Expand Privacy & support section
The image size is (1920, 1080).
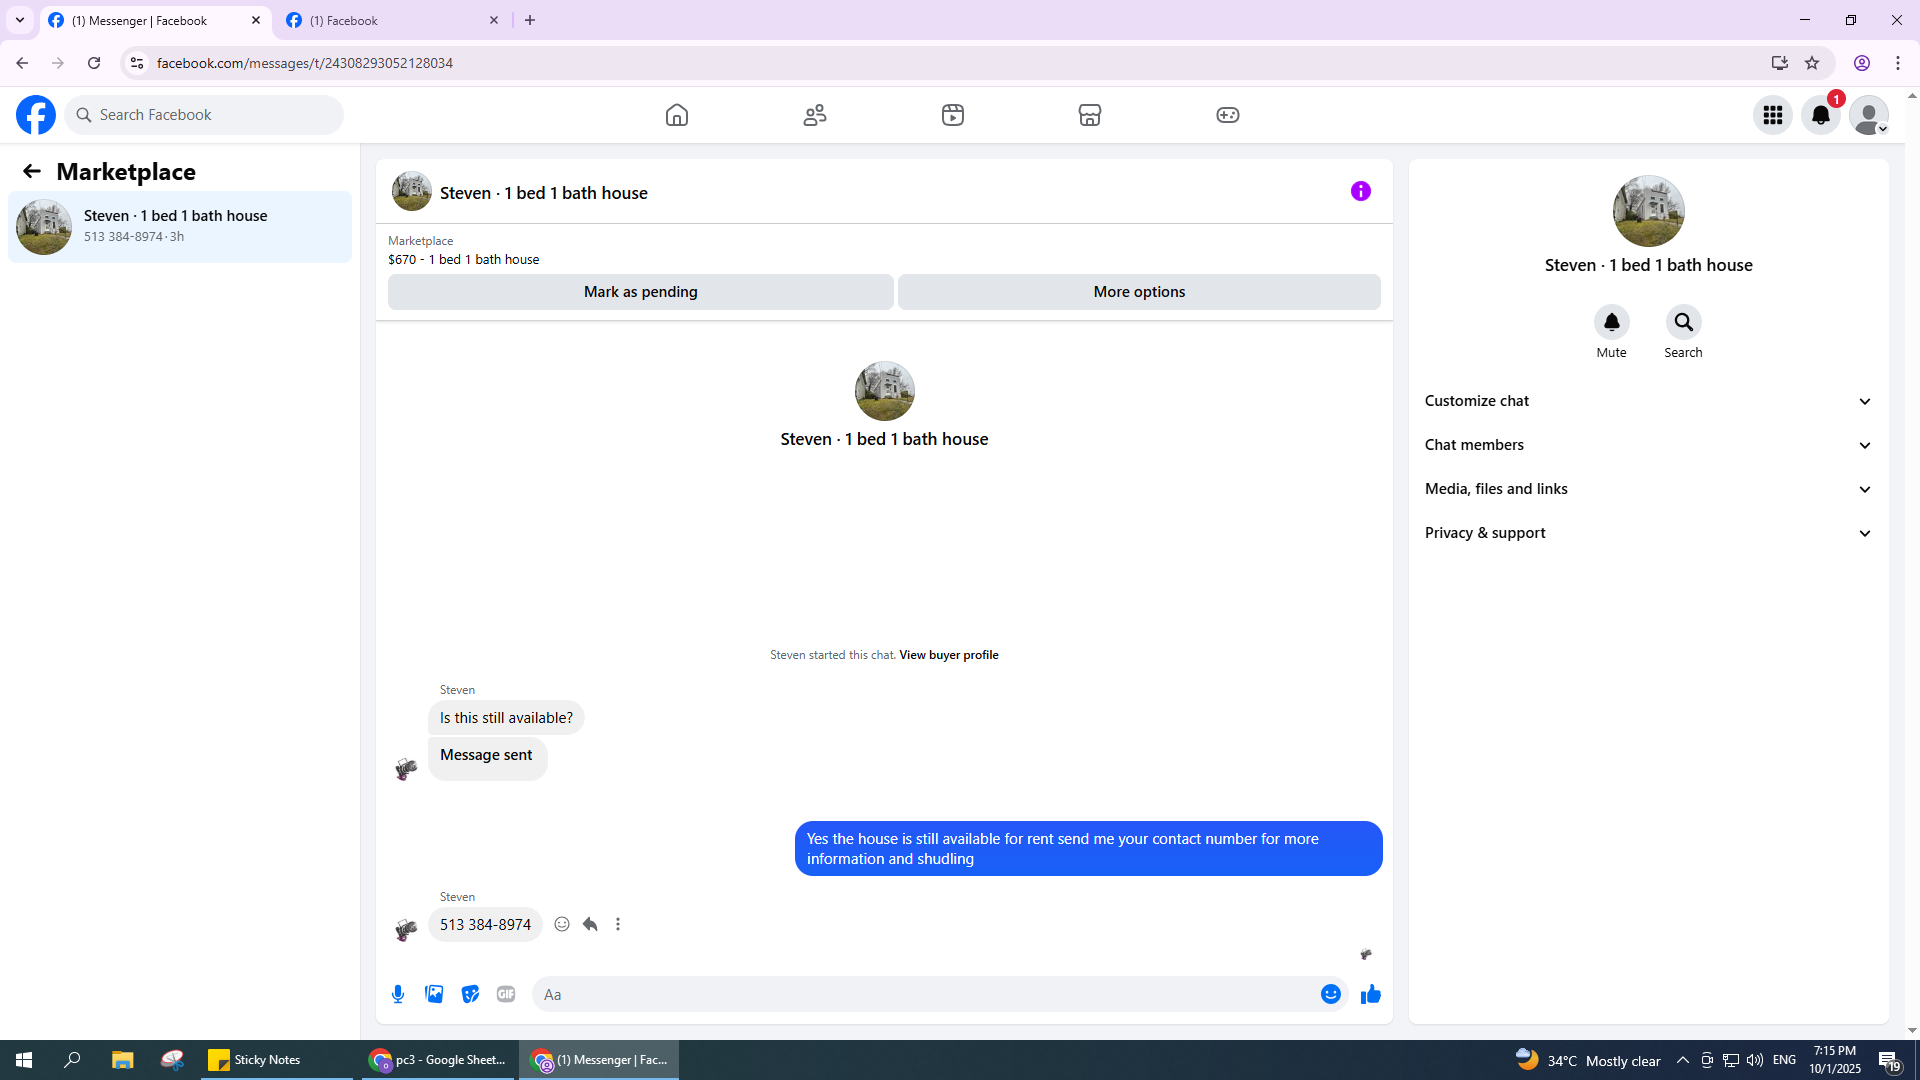1648,533
